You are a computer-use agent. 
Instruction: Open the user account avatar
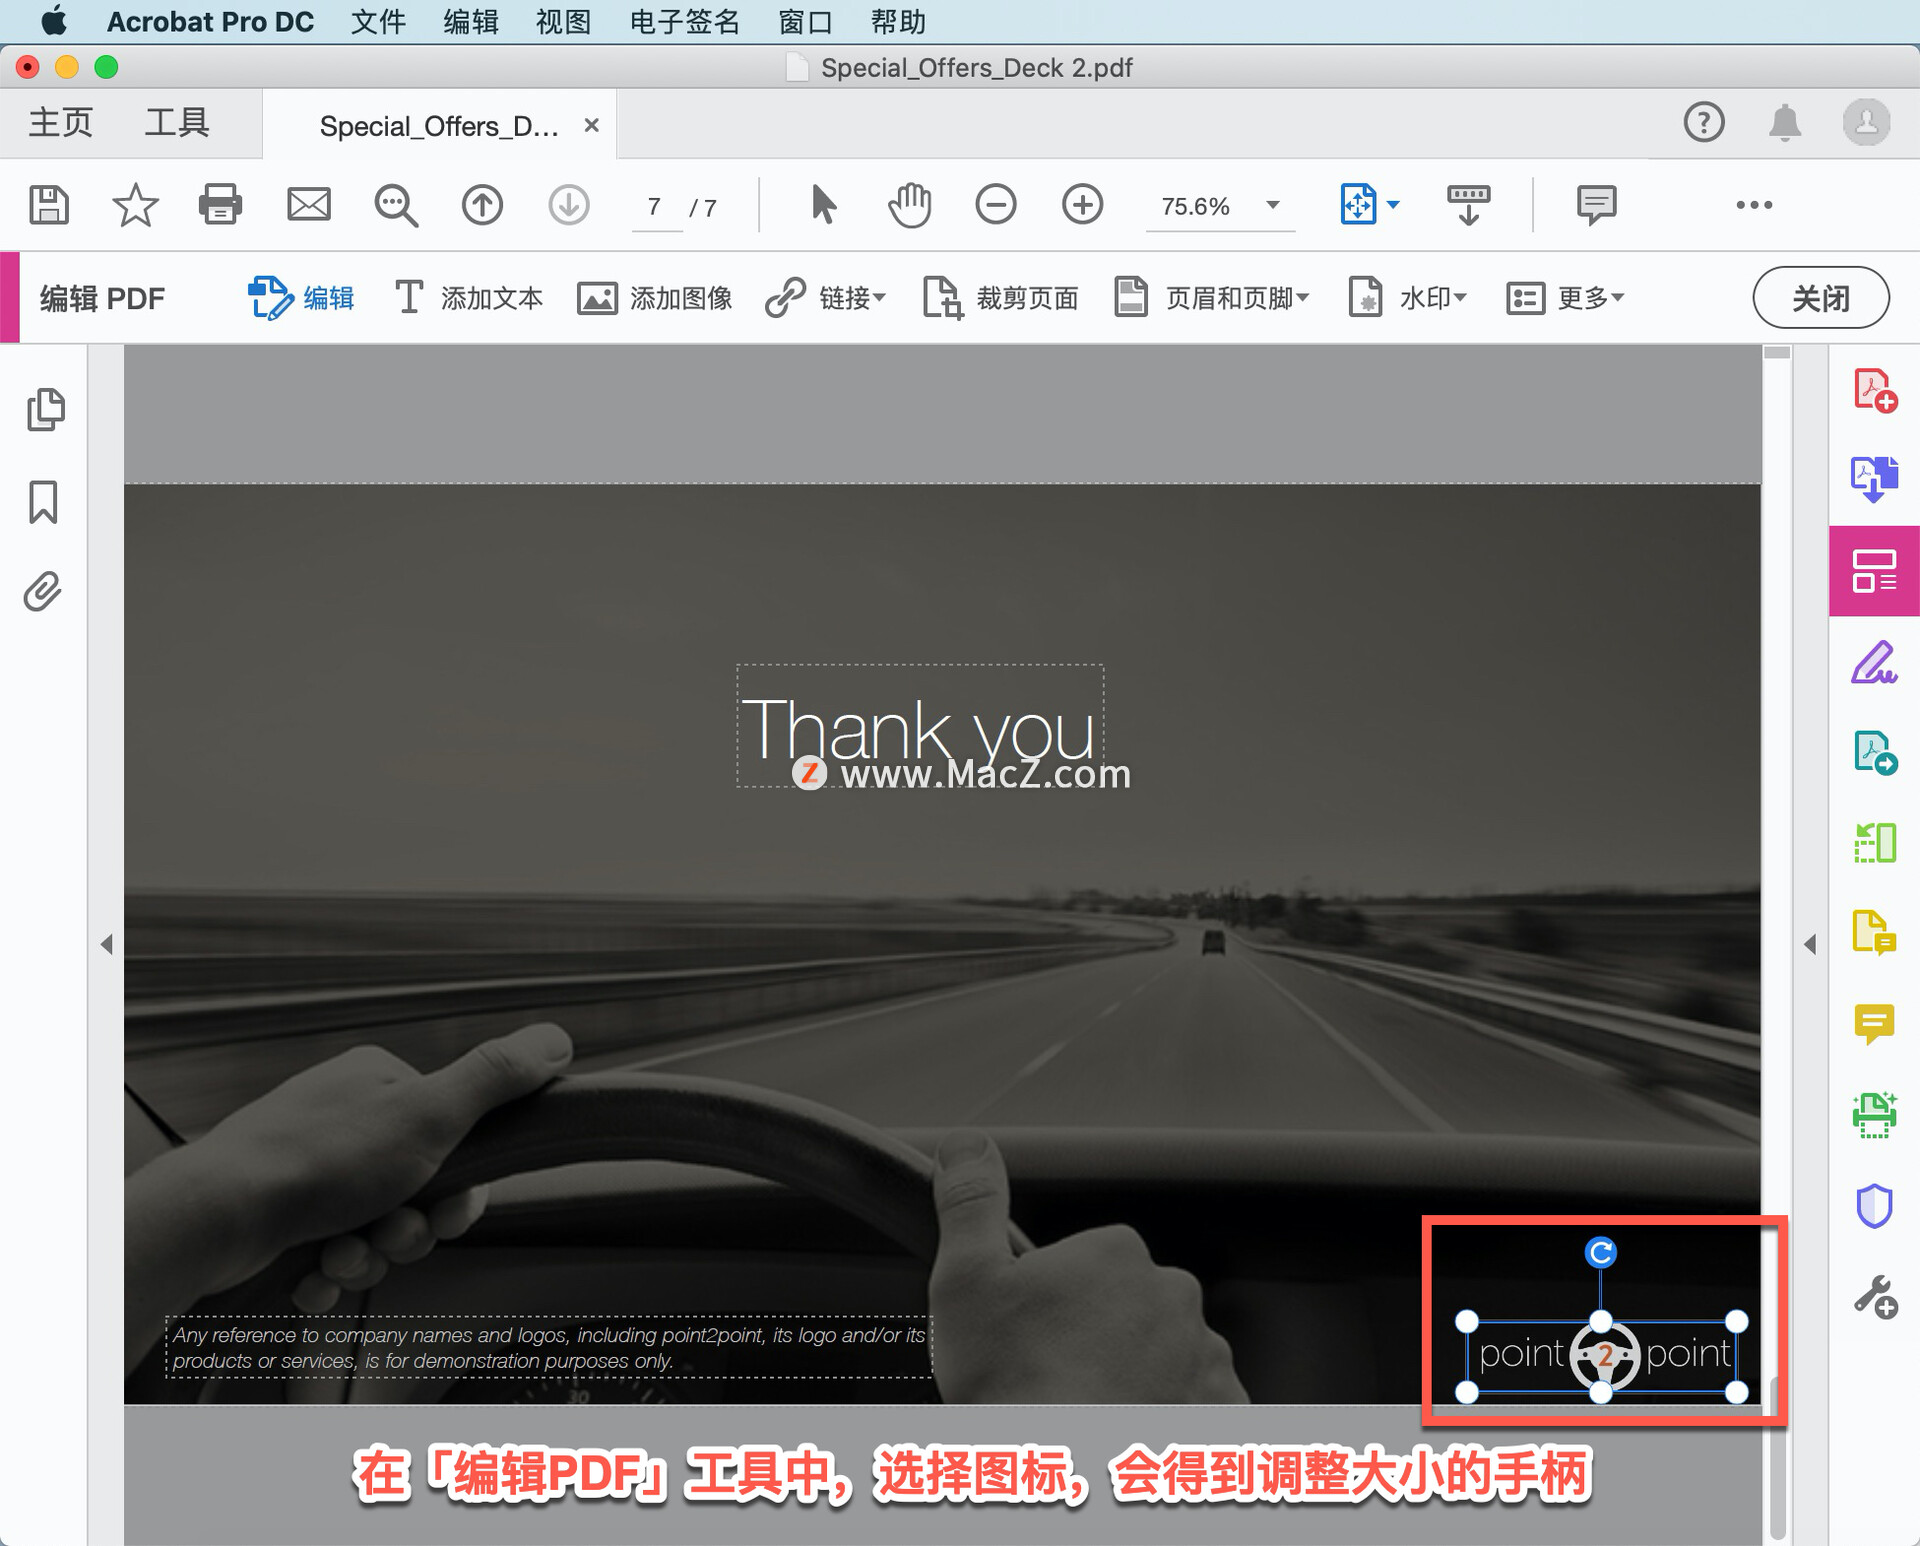pyautogui.click(x=1866, y=123)
